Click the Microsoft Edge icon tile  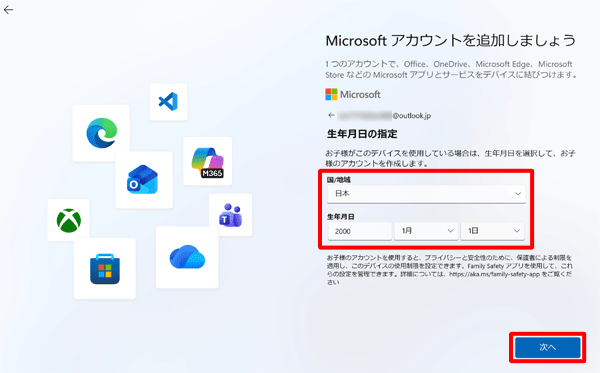(101, 133)
